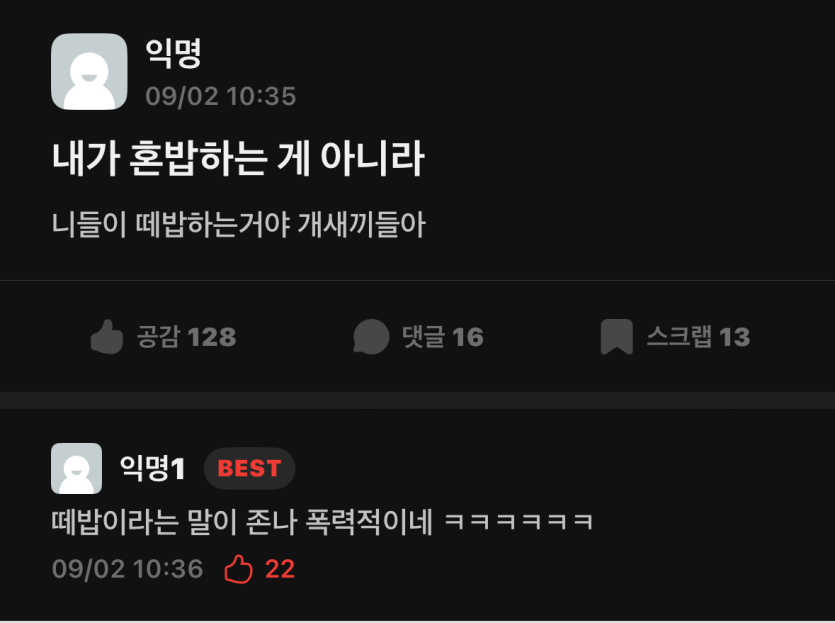Click the 공감 128 count label
835x623 pixels.
[x=186, y=337]
